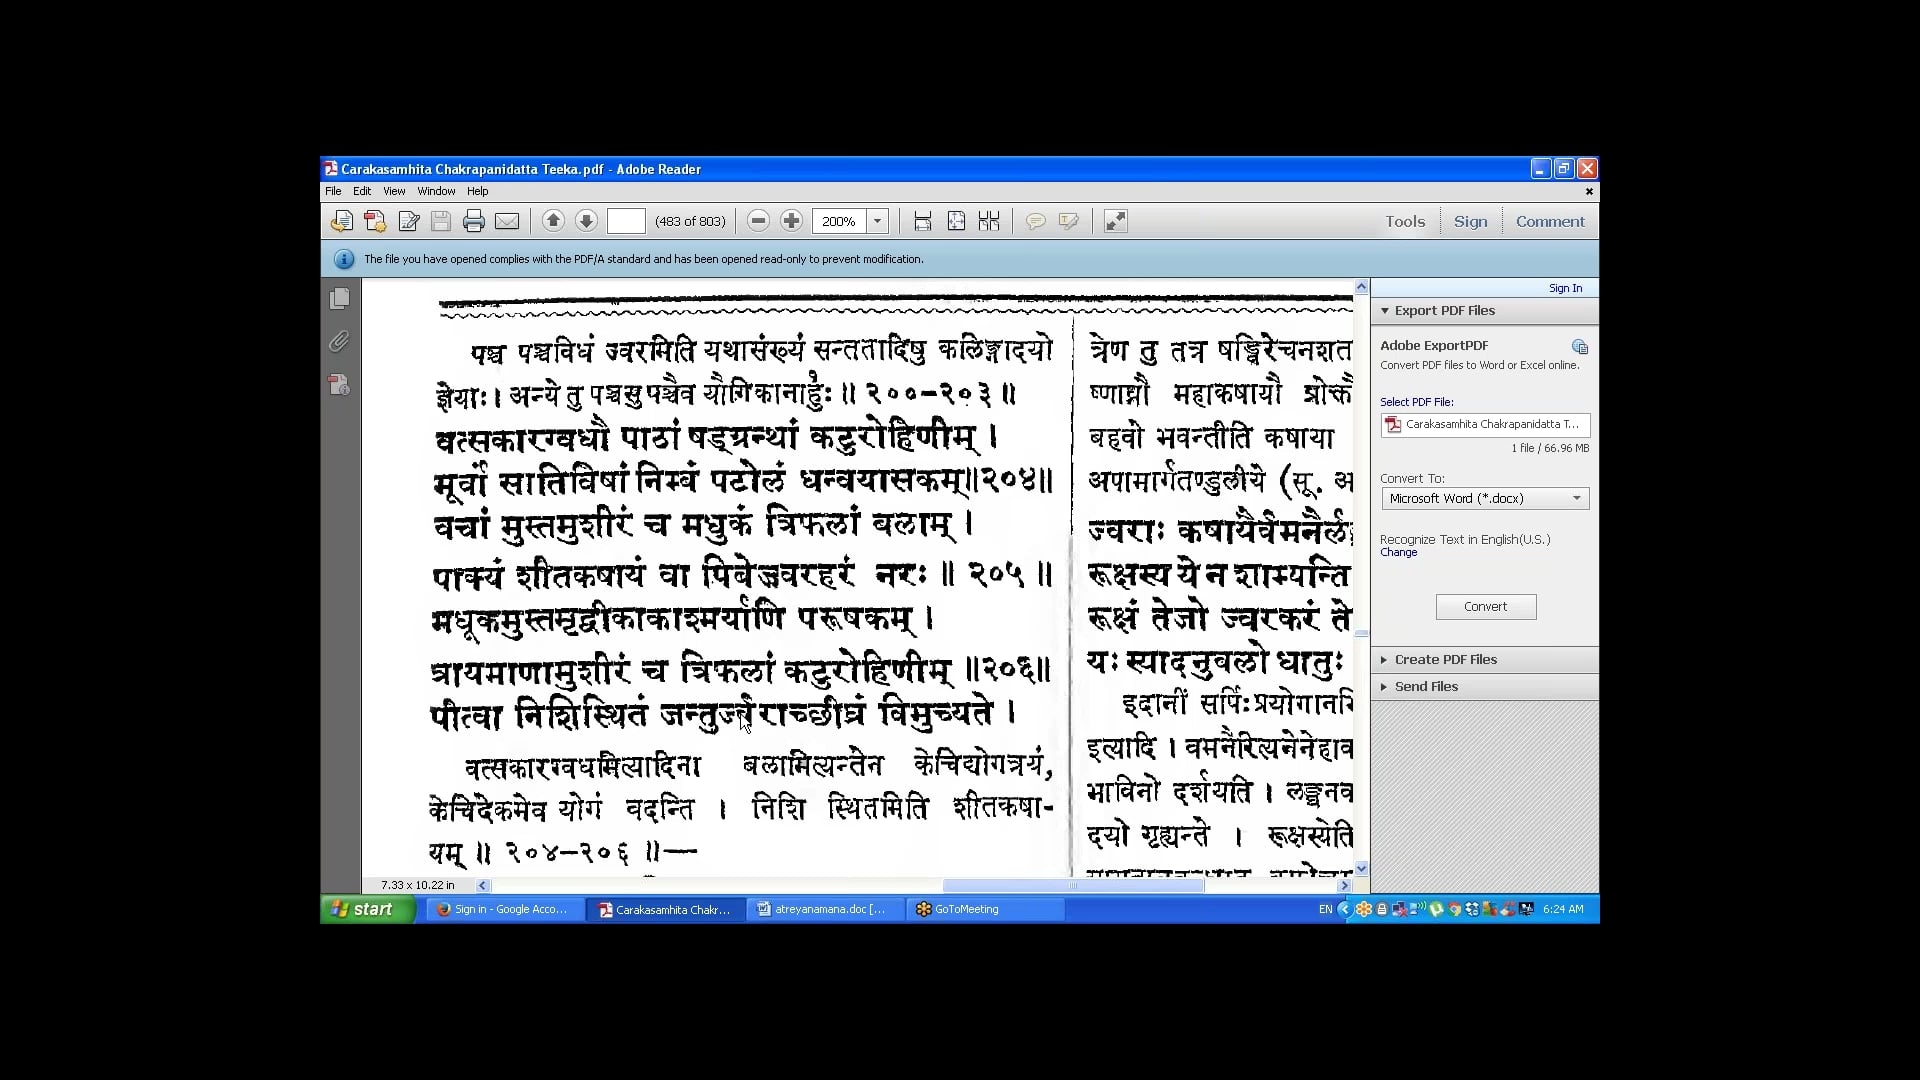Open Attachments paperclip panel icon
The height and width of the screenshot is (1080, 1920).
[340, 342]
